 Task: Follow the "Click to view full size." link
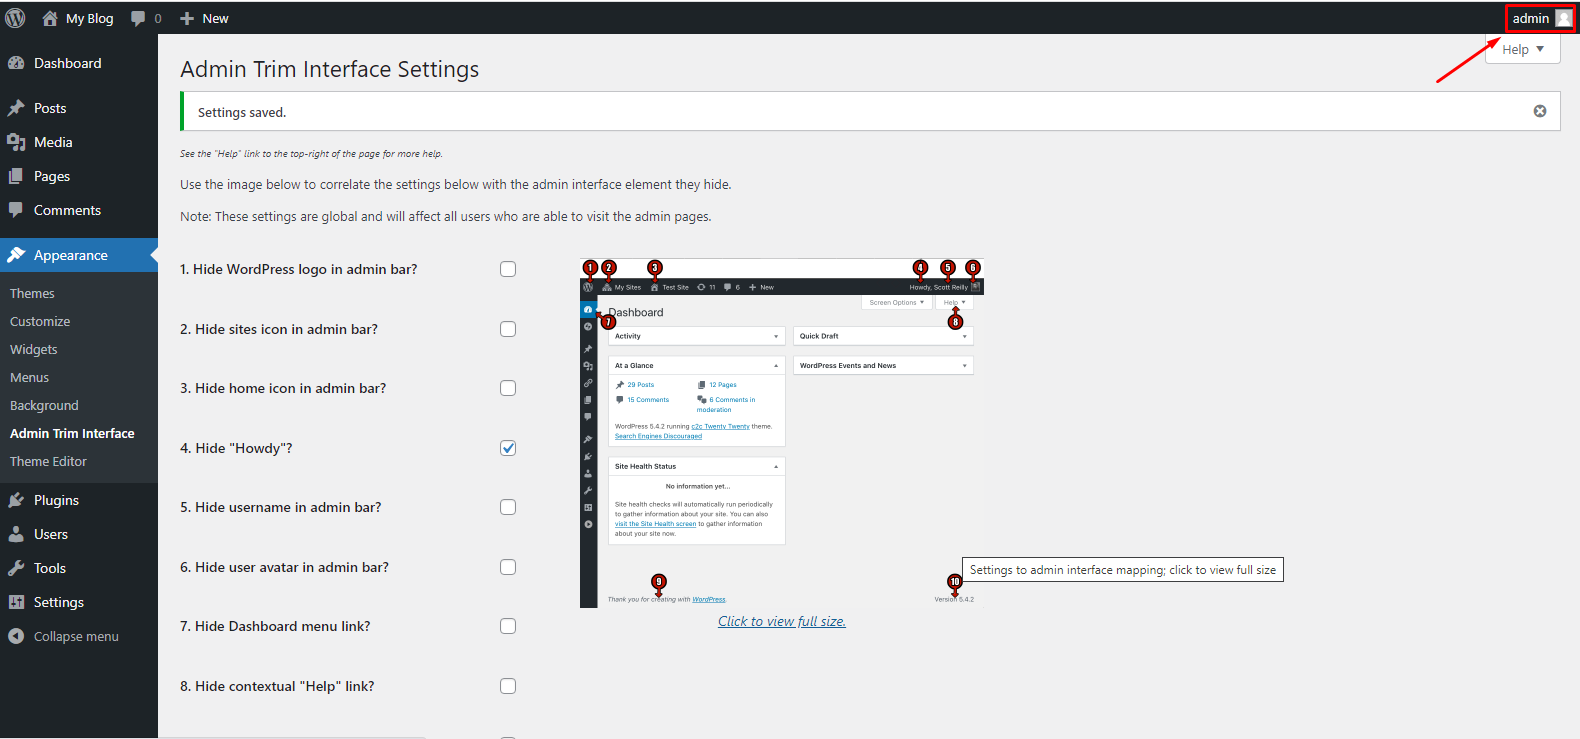[x=782, y=621]
